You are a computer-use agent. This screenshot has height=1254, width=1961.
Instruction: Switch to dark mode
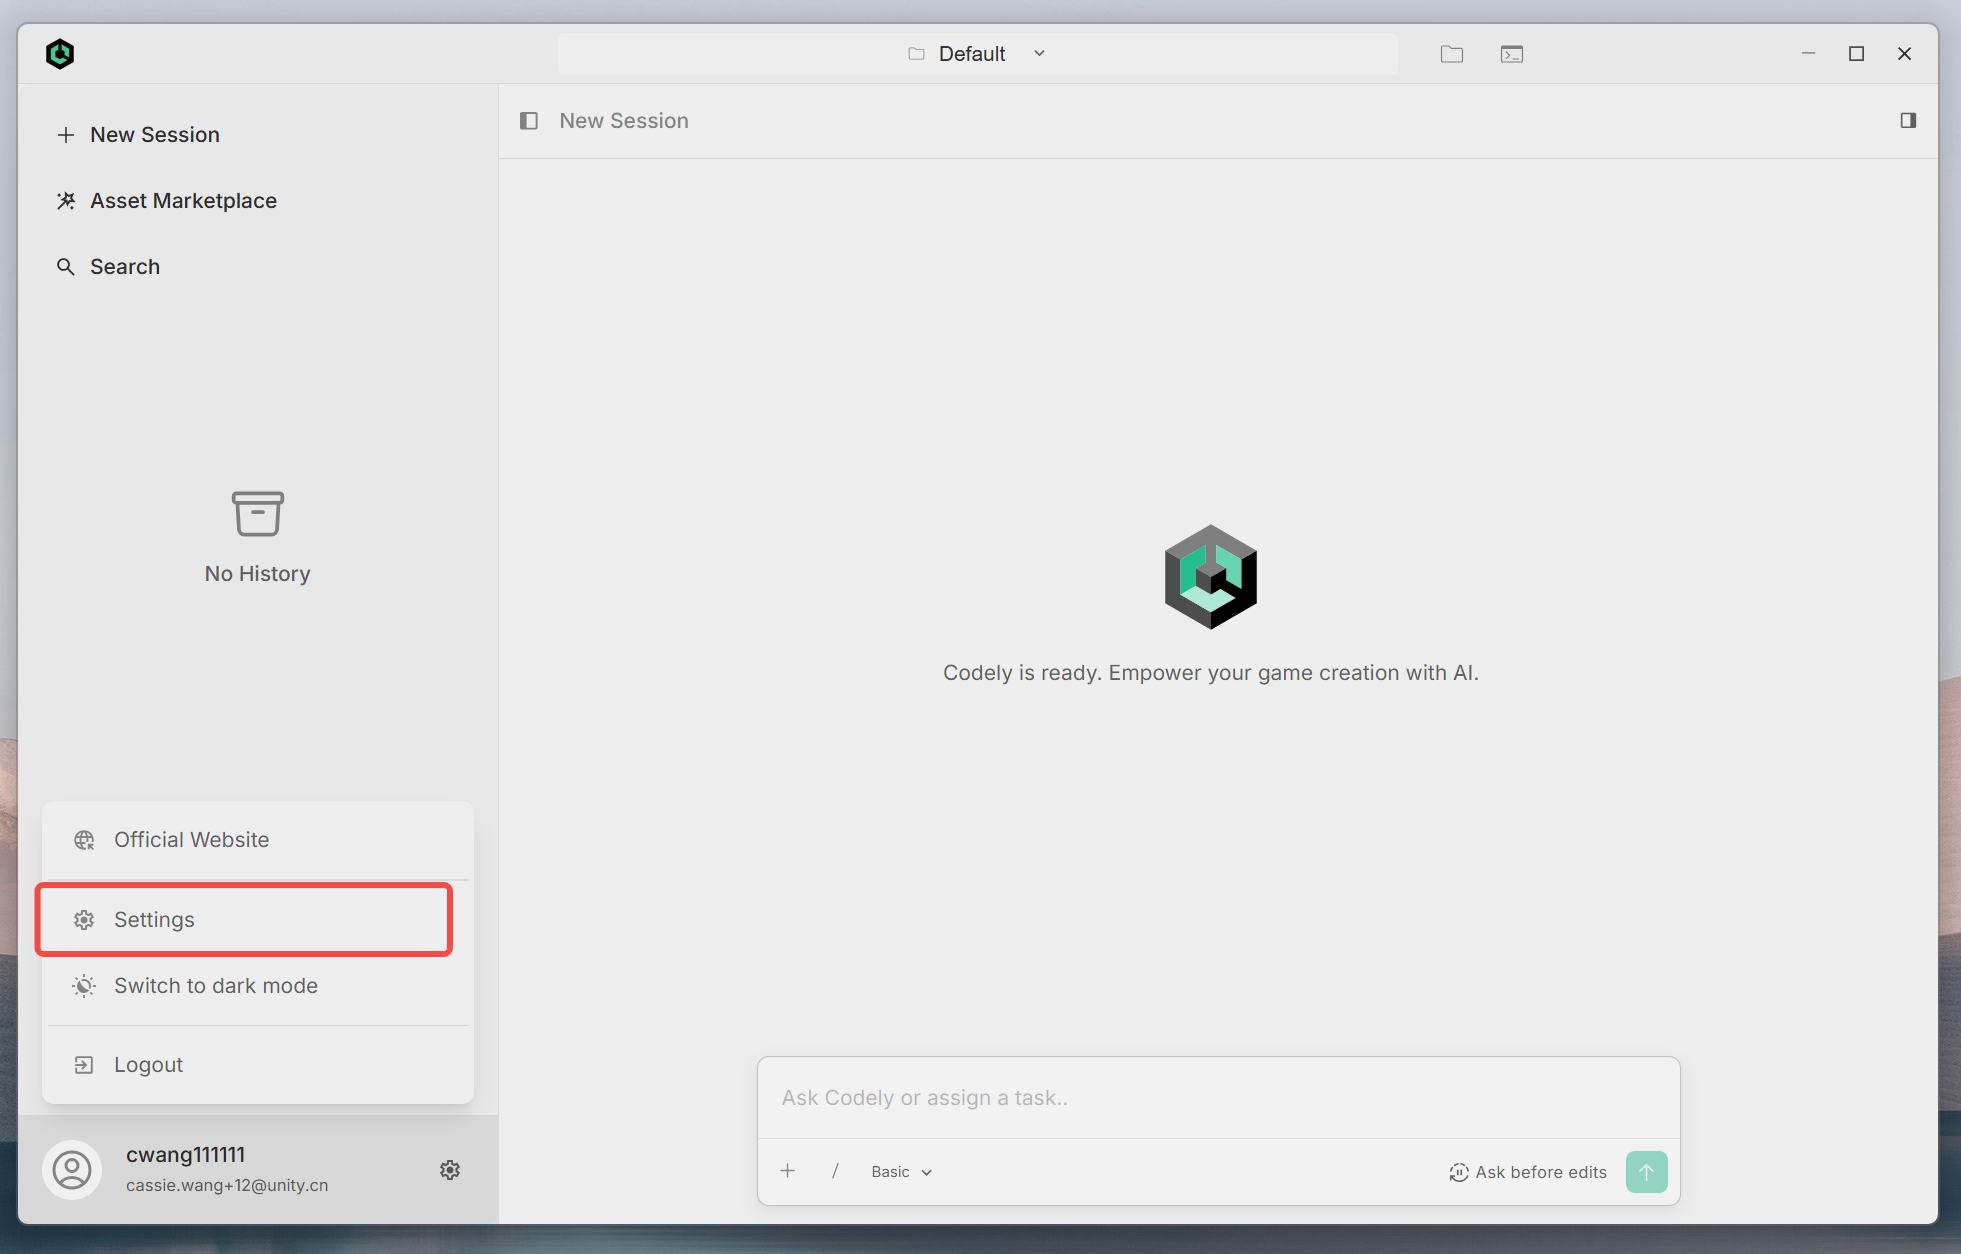point(258,986)
